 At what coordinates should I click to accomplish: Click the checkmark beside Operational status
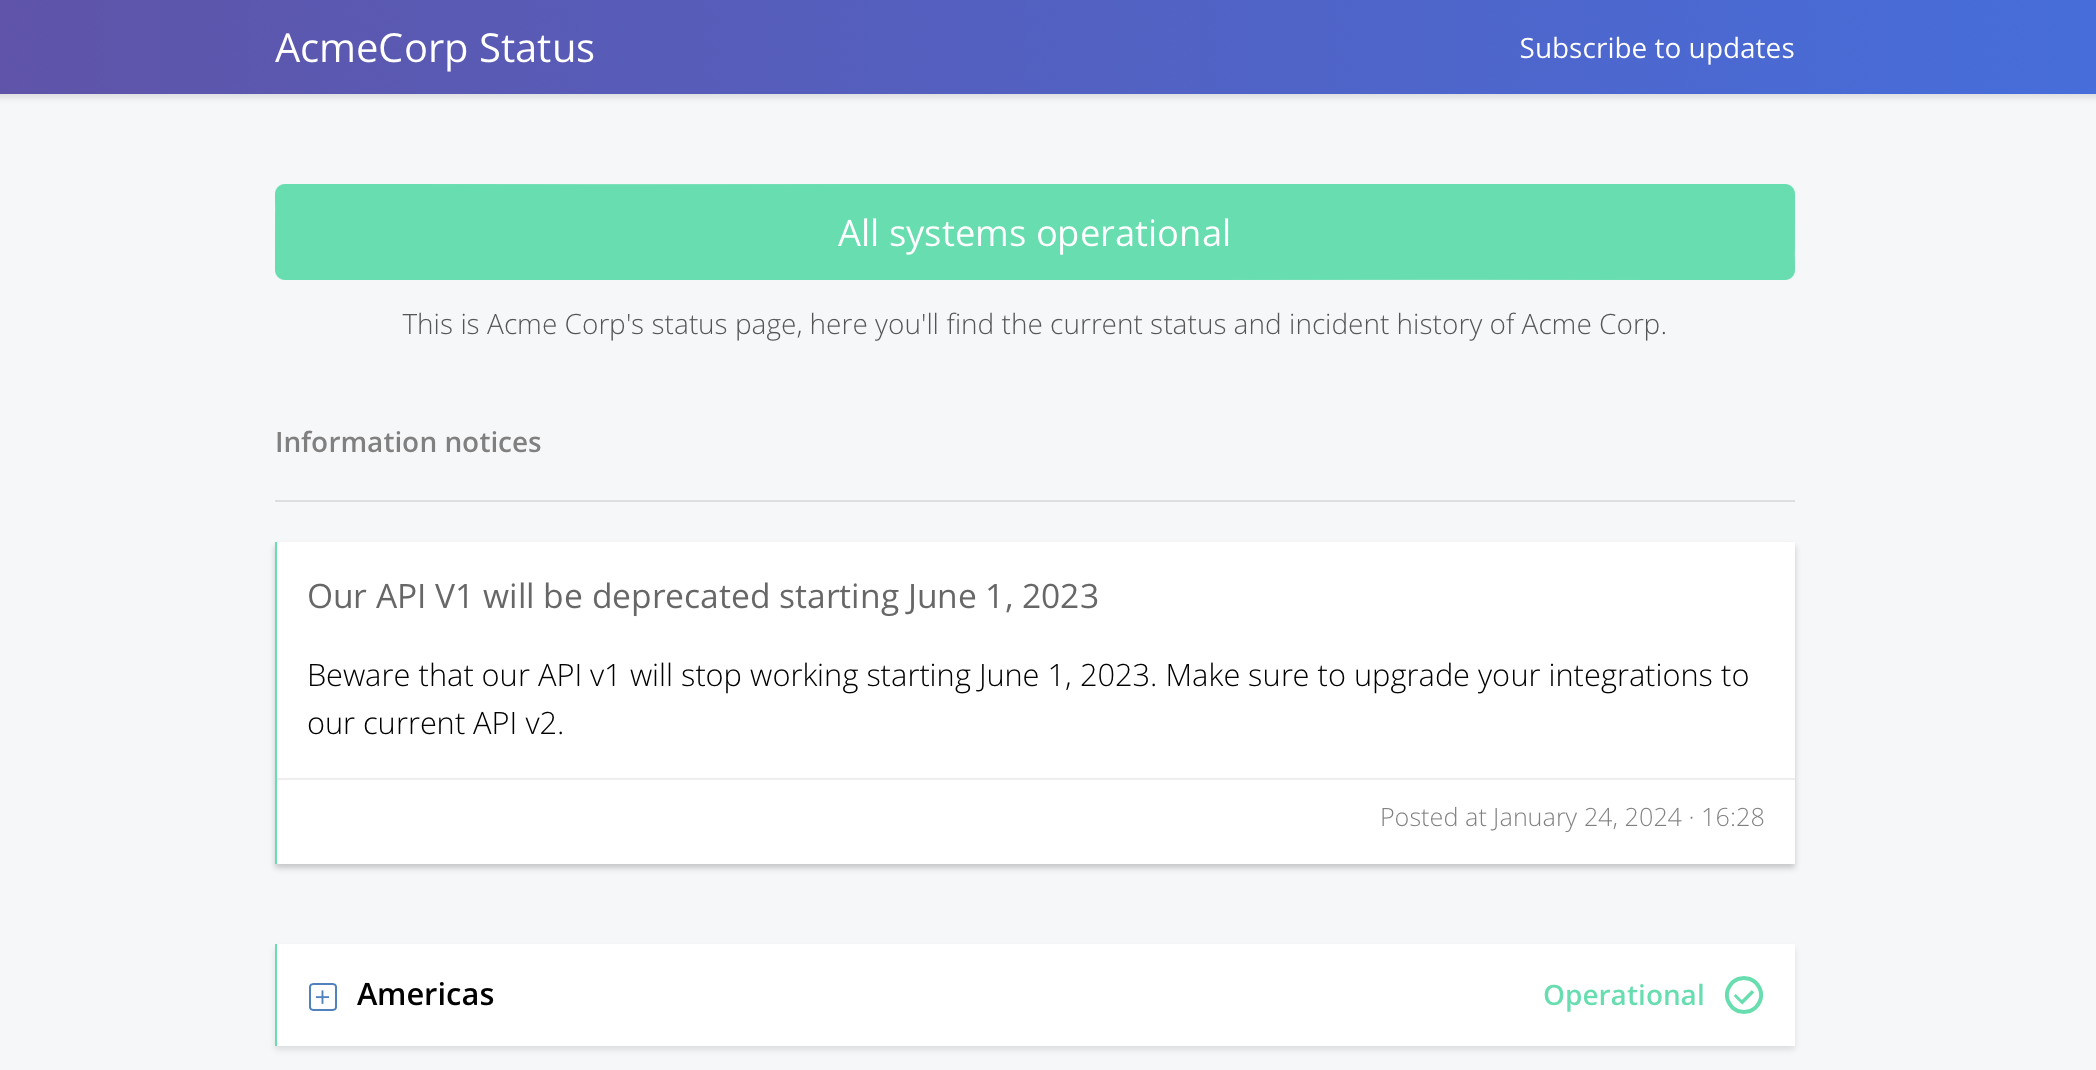pos(1744,995)
